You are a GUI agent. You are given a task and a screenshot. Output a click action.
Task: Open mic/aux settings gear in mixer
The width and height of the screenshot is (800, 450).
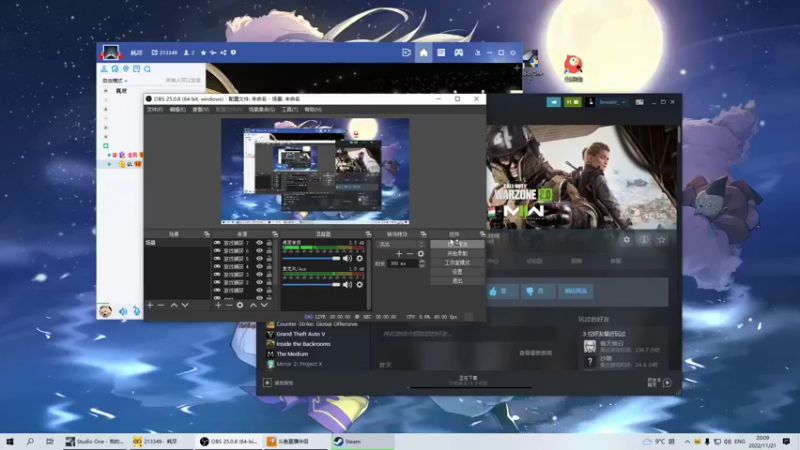click(360, 284)
